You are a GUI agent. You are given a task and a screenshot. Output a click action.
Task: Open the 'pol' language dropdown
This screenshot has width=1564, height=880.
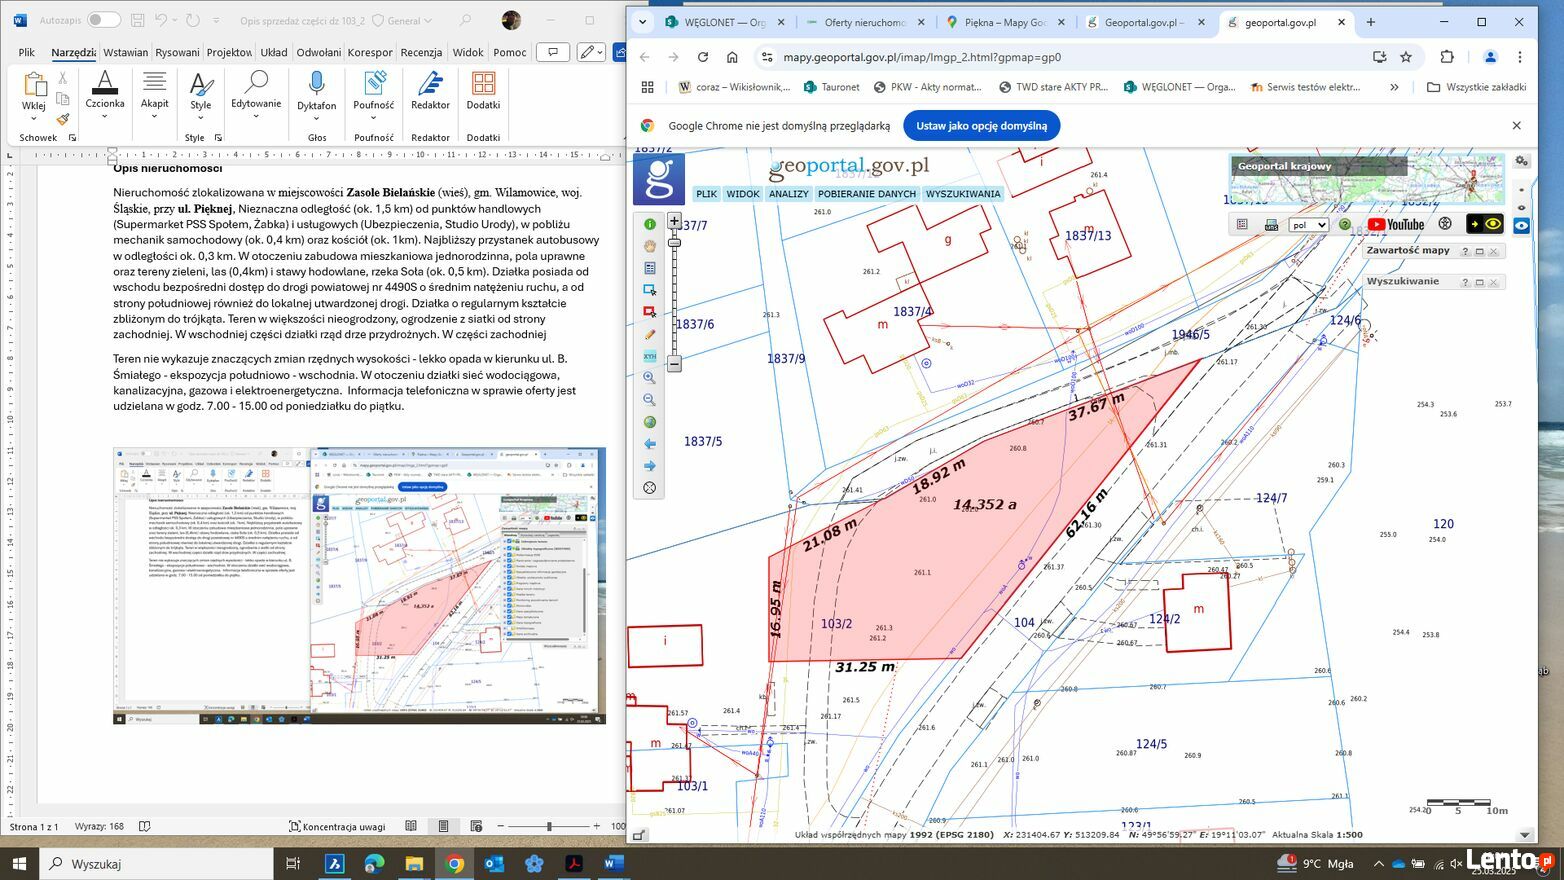pos(1308,225)
